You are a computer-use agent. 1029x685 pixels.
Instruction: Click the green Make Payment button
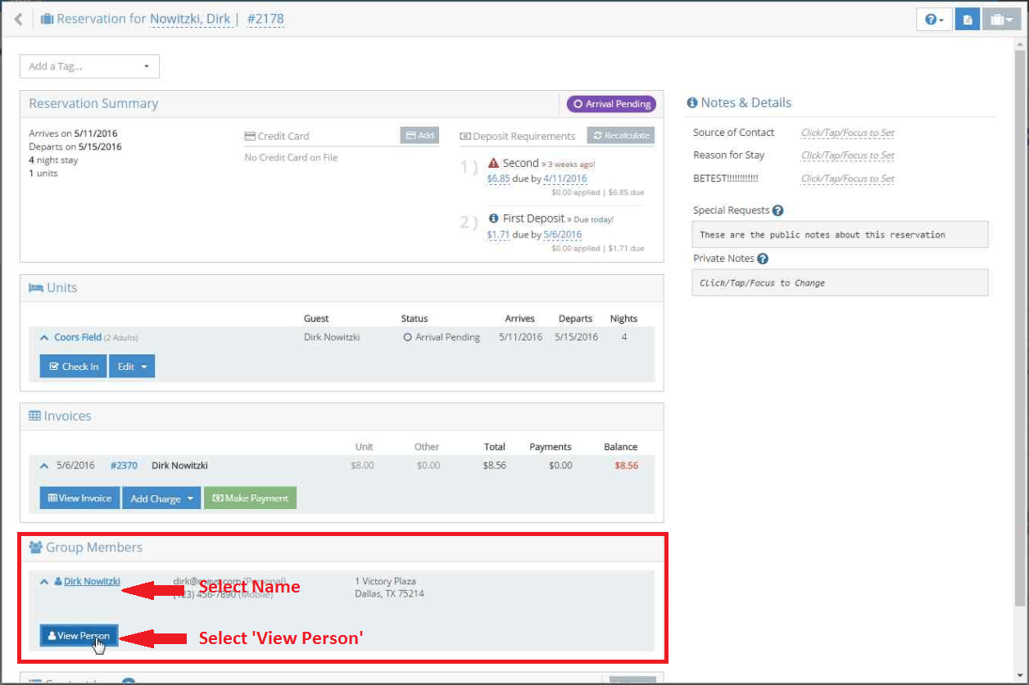[x=250, y=498]
